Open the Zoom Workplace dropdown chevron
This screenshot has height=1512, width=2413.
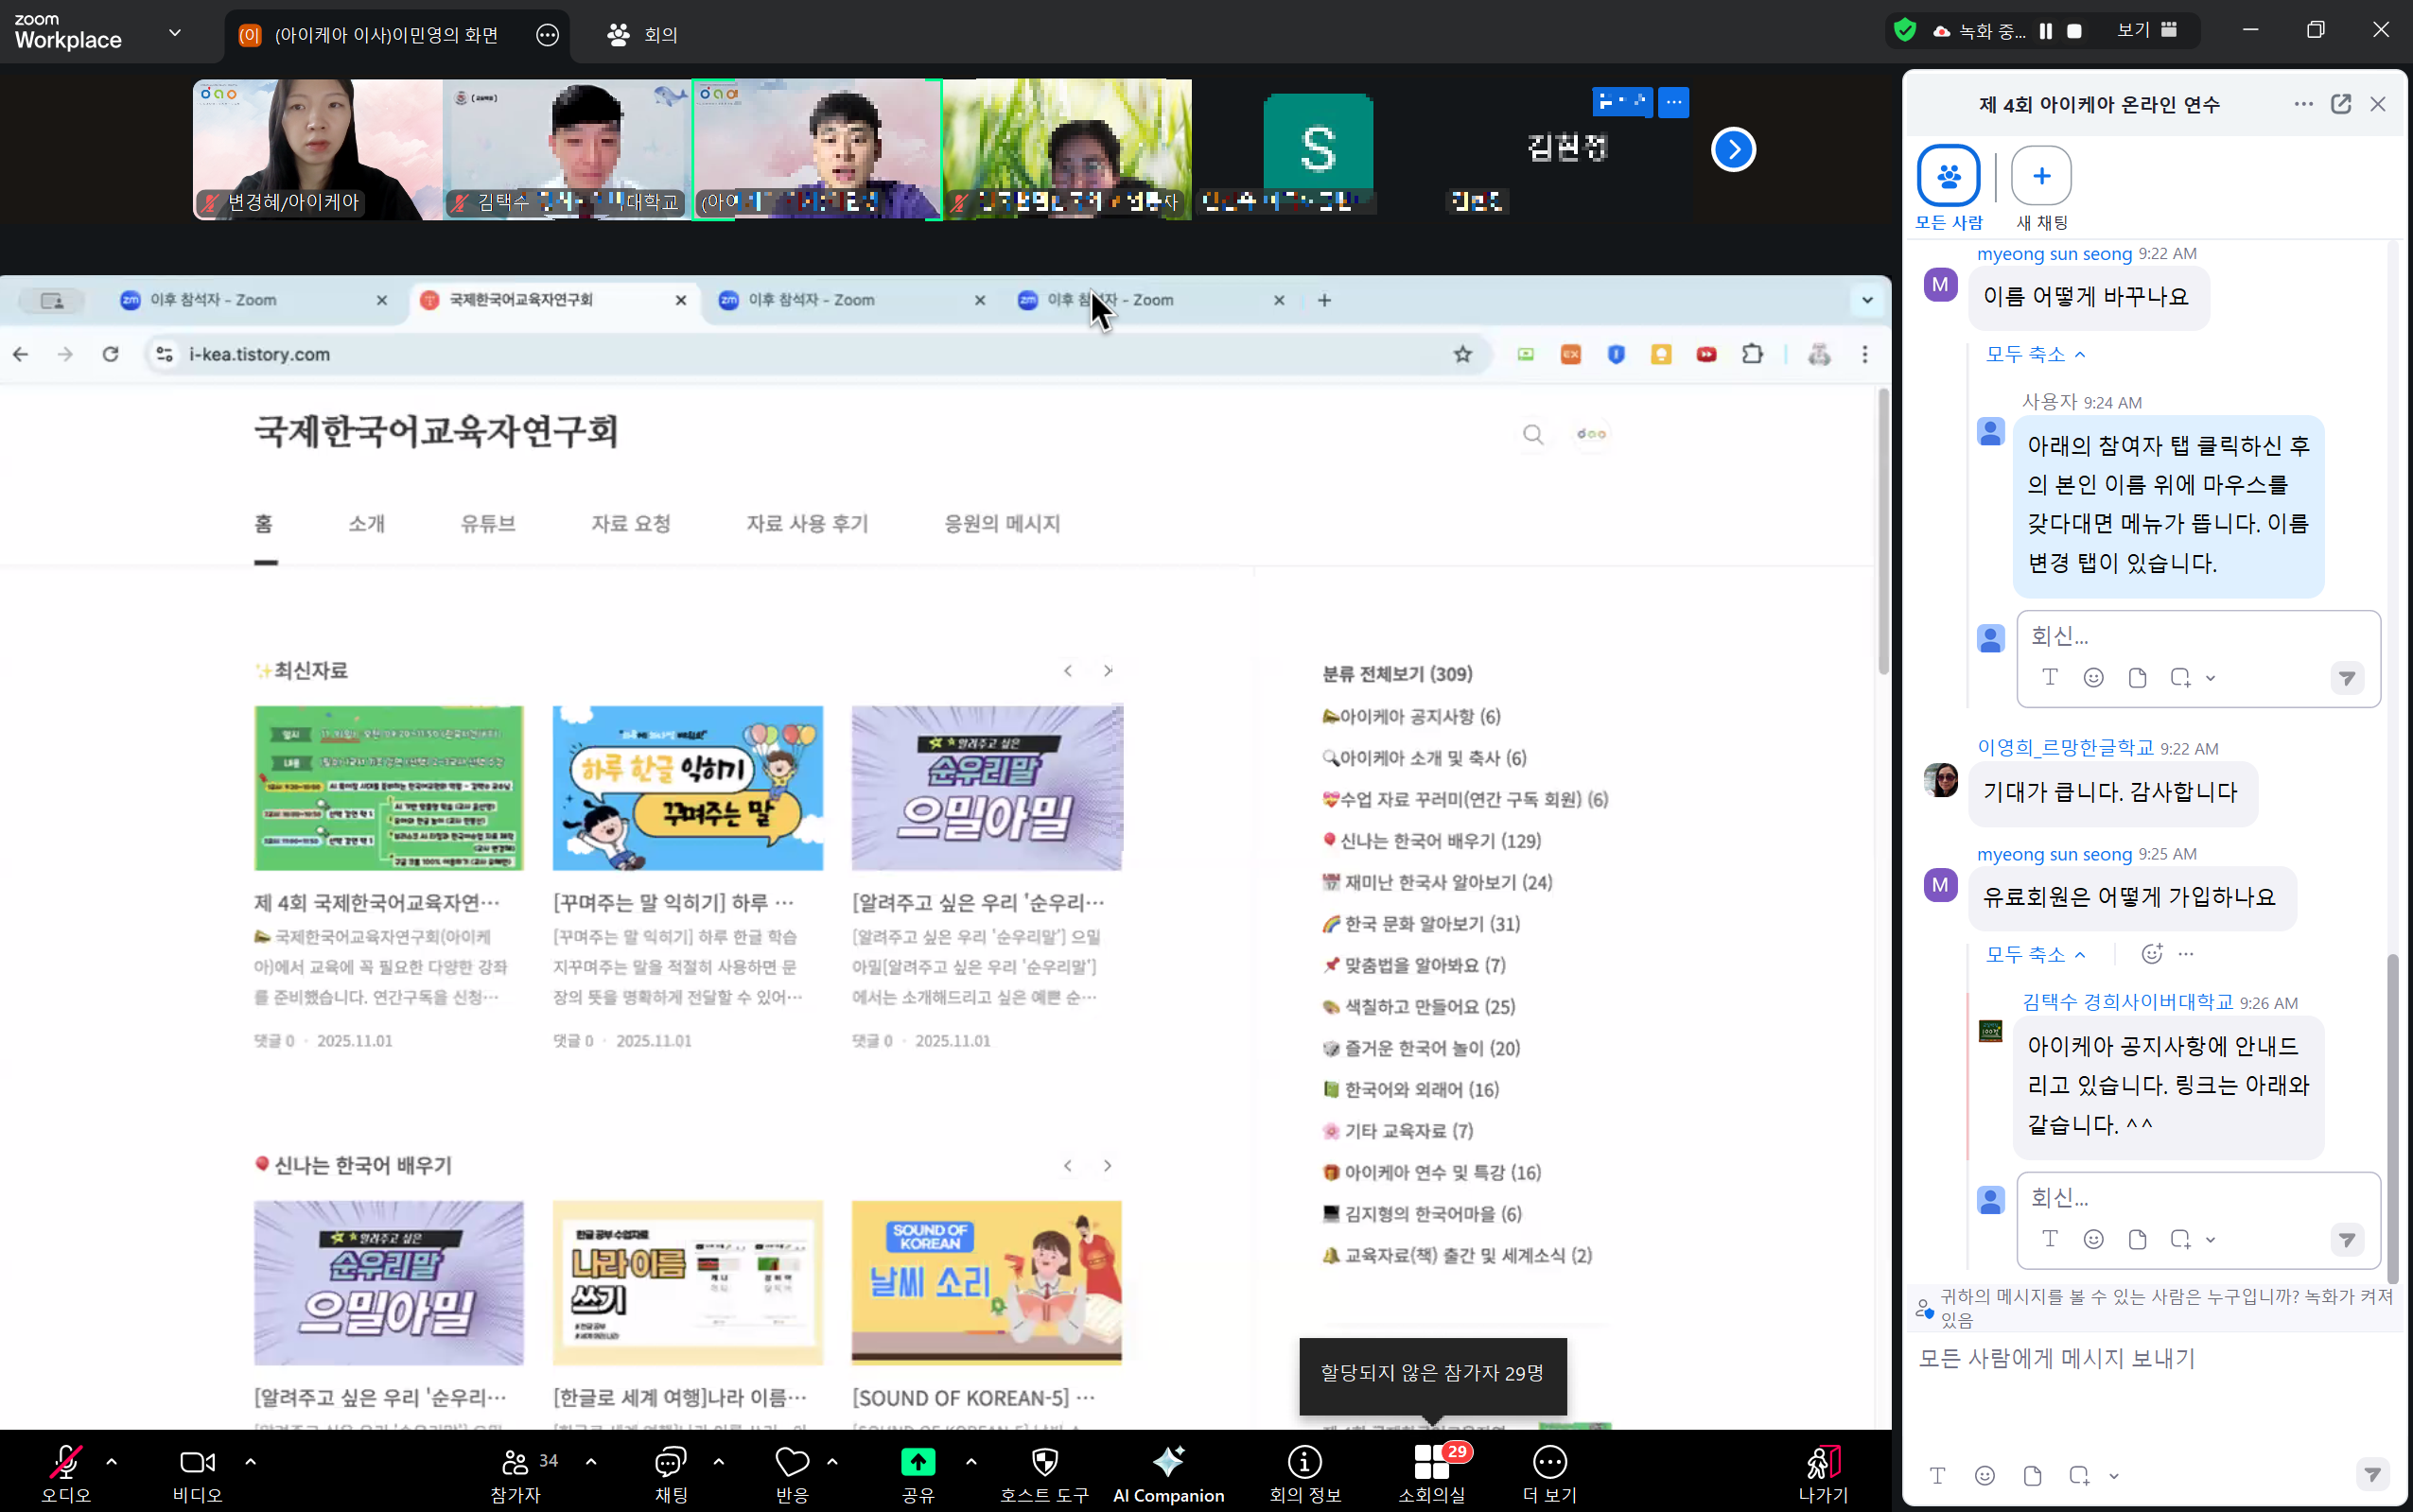point(175,33)
